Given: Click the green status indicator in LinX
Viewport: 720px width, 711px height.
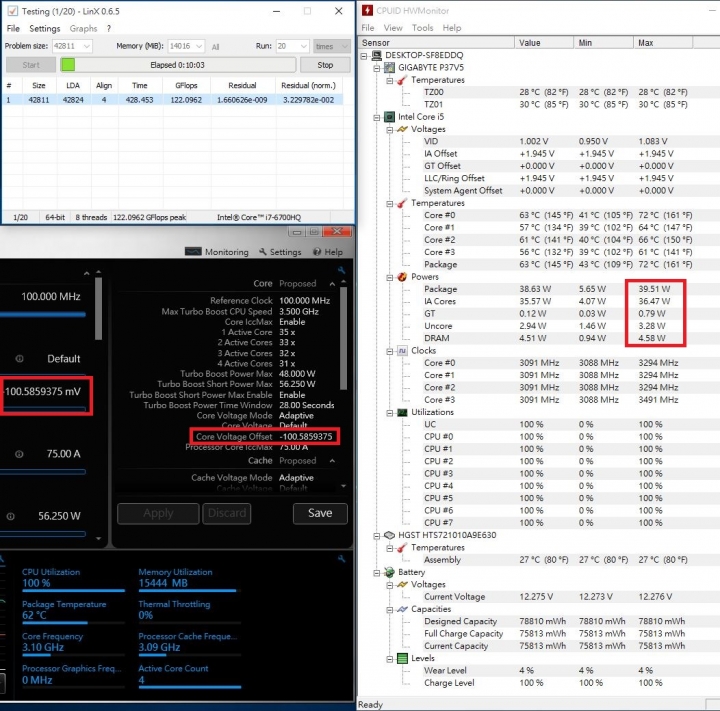Looking at the screenshot, I should point(68,65).
